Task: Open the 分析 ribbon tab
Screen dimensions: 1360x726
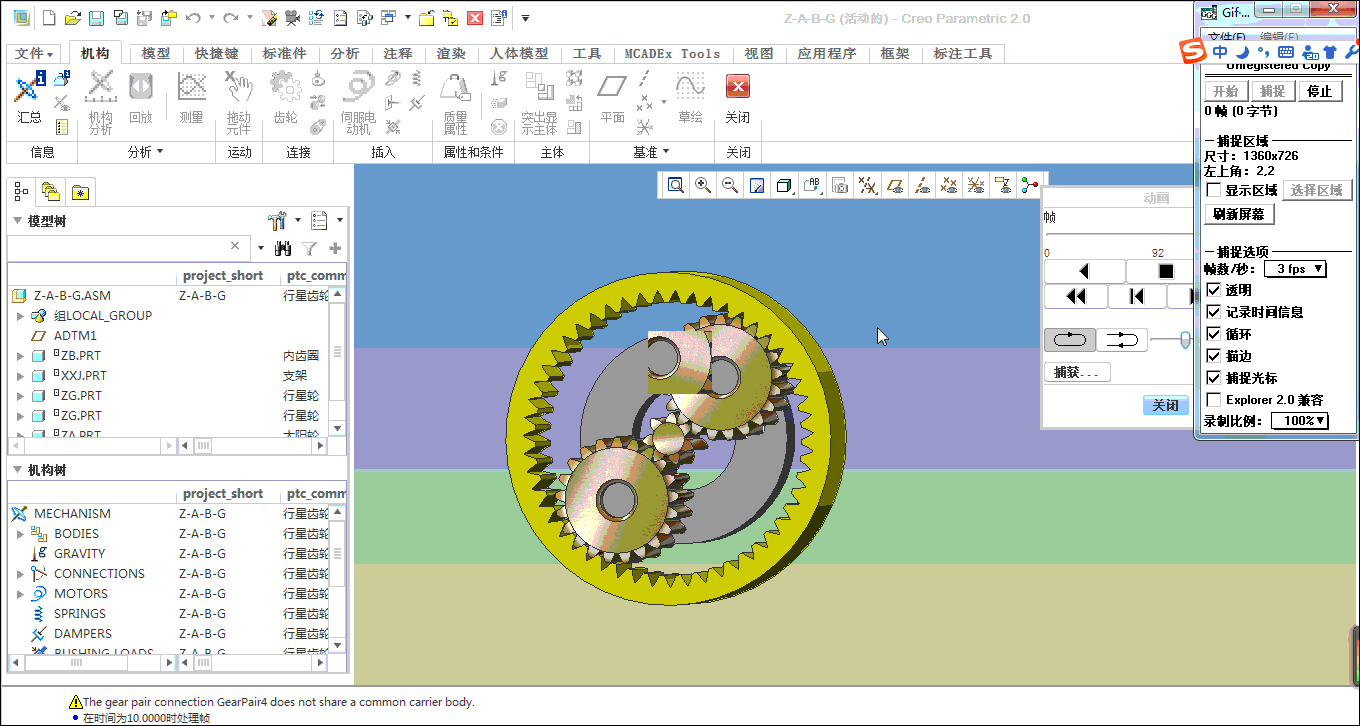Action: (x=345, y=54)
